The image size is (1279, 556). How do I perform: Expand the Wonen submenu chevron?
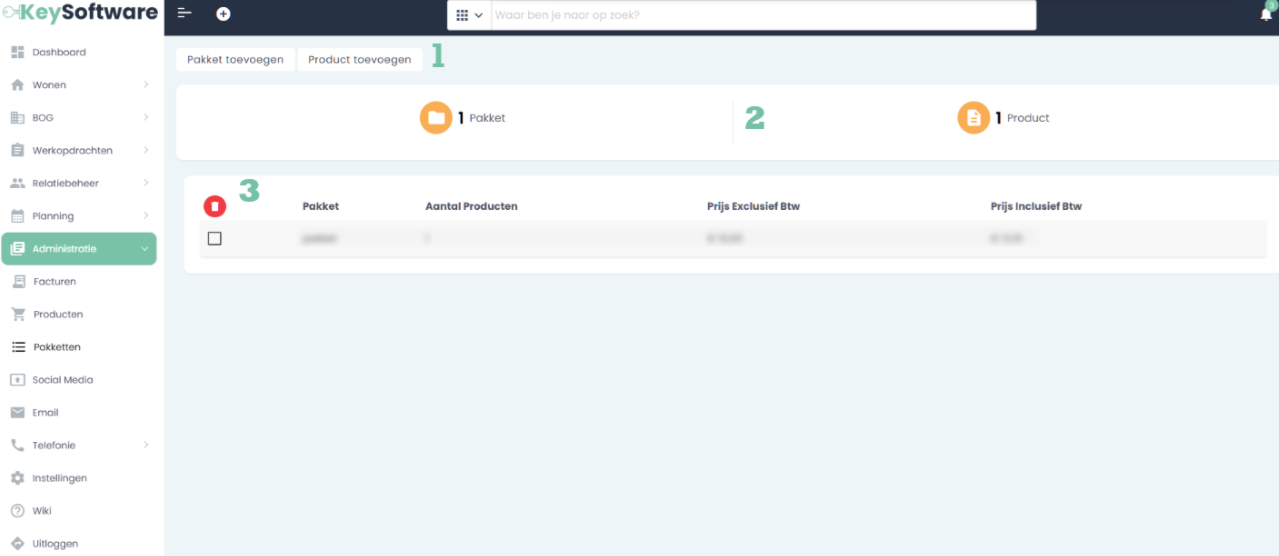pos(146,85)
